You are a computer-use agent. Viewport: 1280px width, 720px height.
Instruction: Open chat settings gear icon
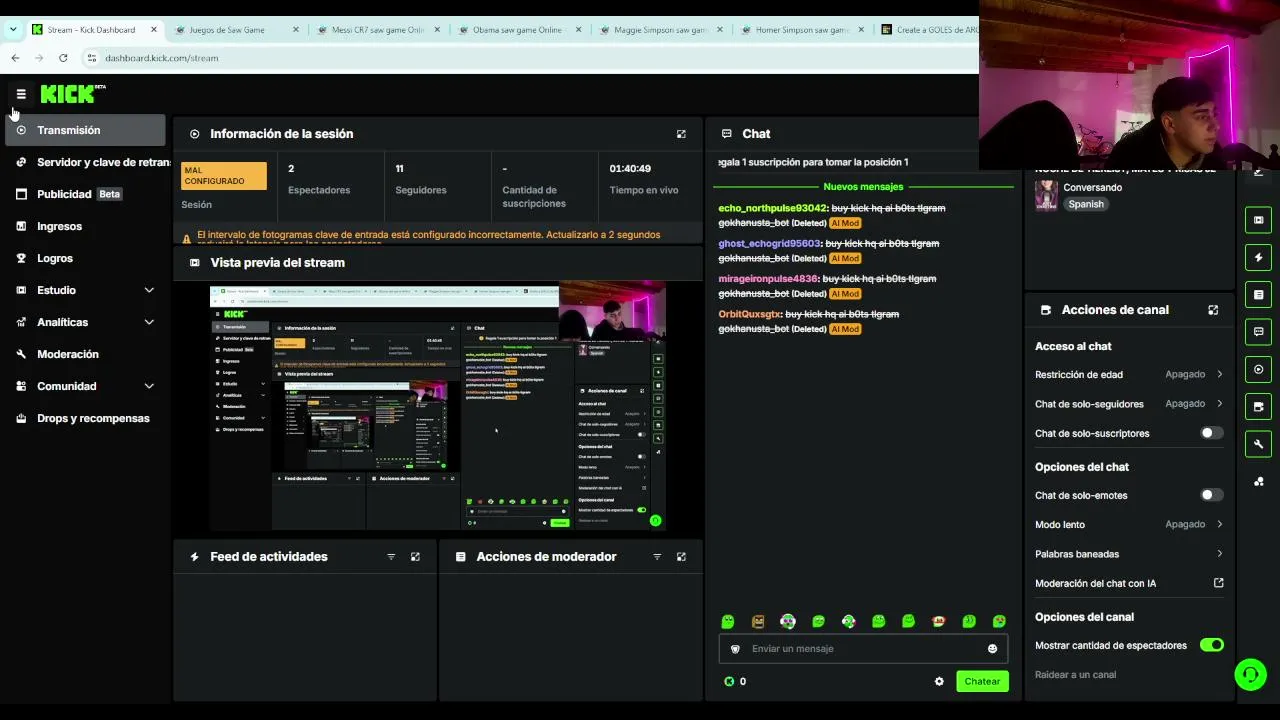tap(939, 682)
